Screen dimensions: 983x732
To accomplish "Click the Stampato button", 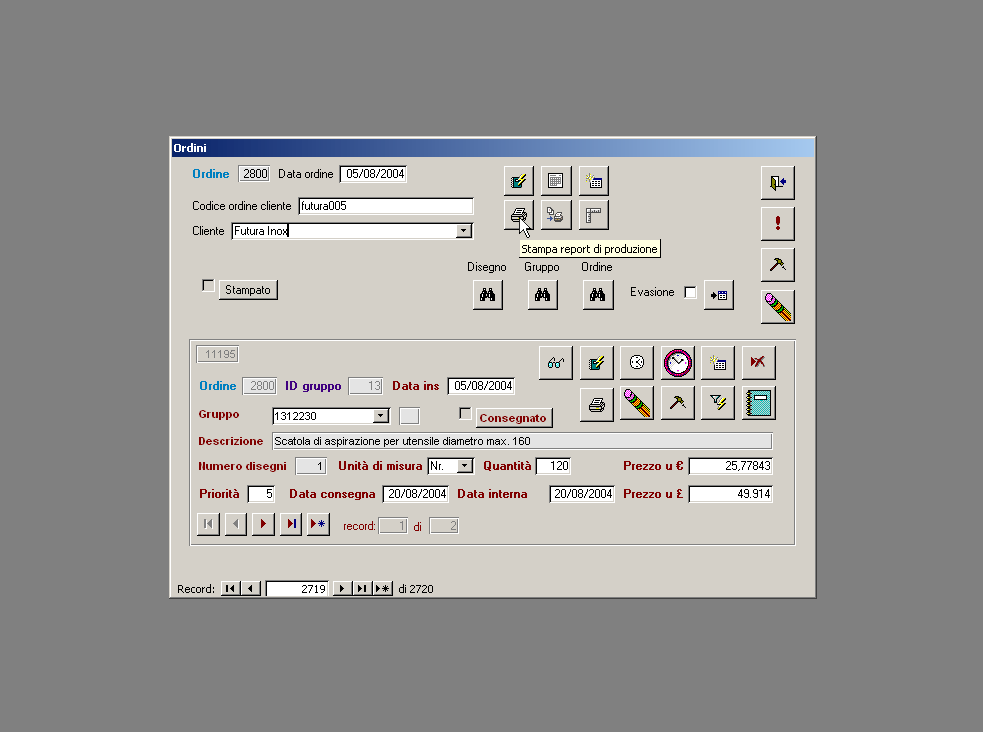I will click(x=248, y=290).
